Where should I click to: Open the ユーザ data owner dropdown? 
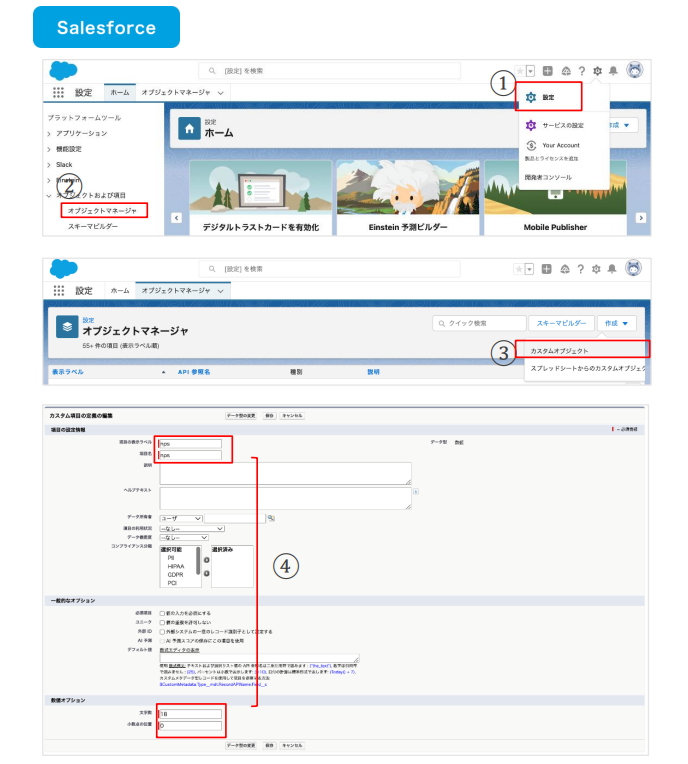coord(181,518)
